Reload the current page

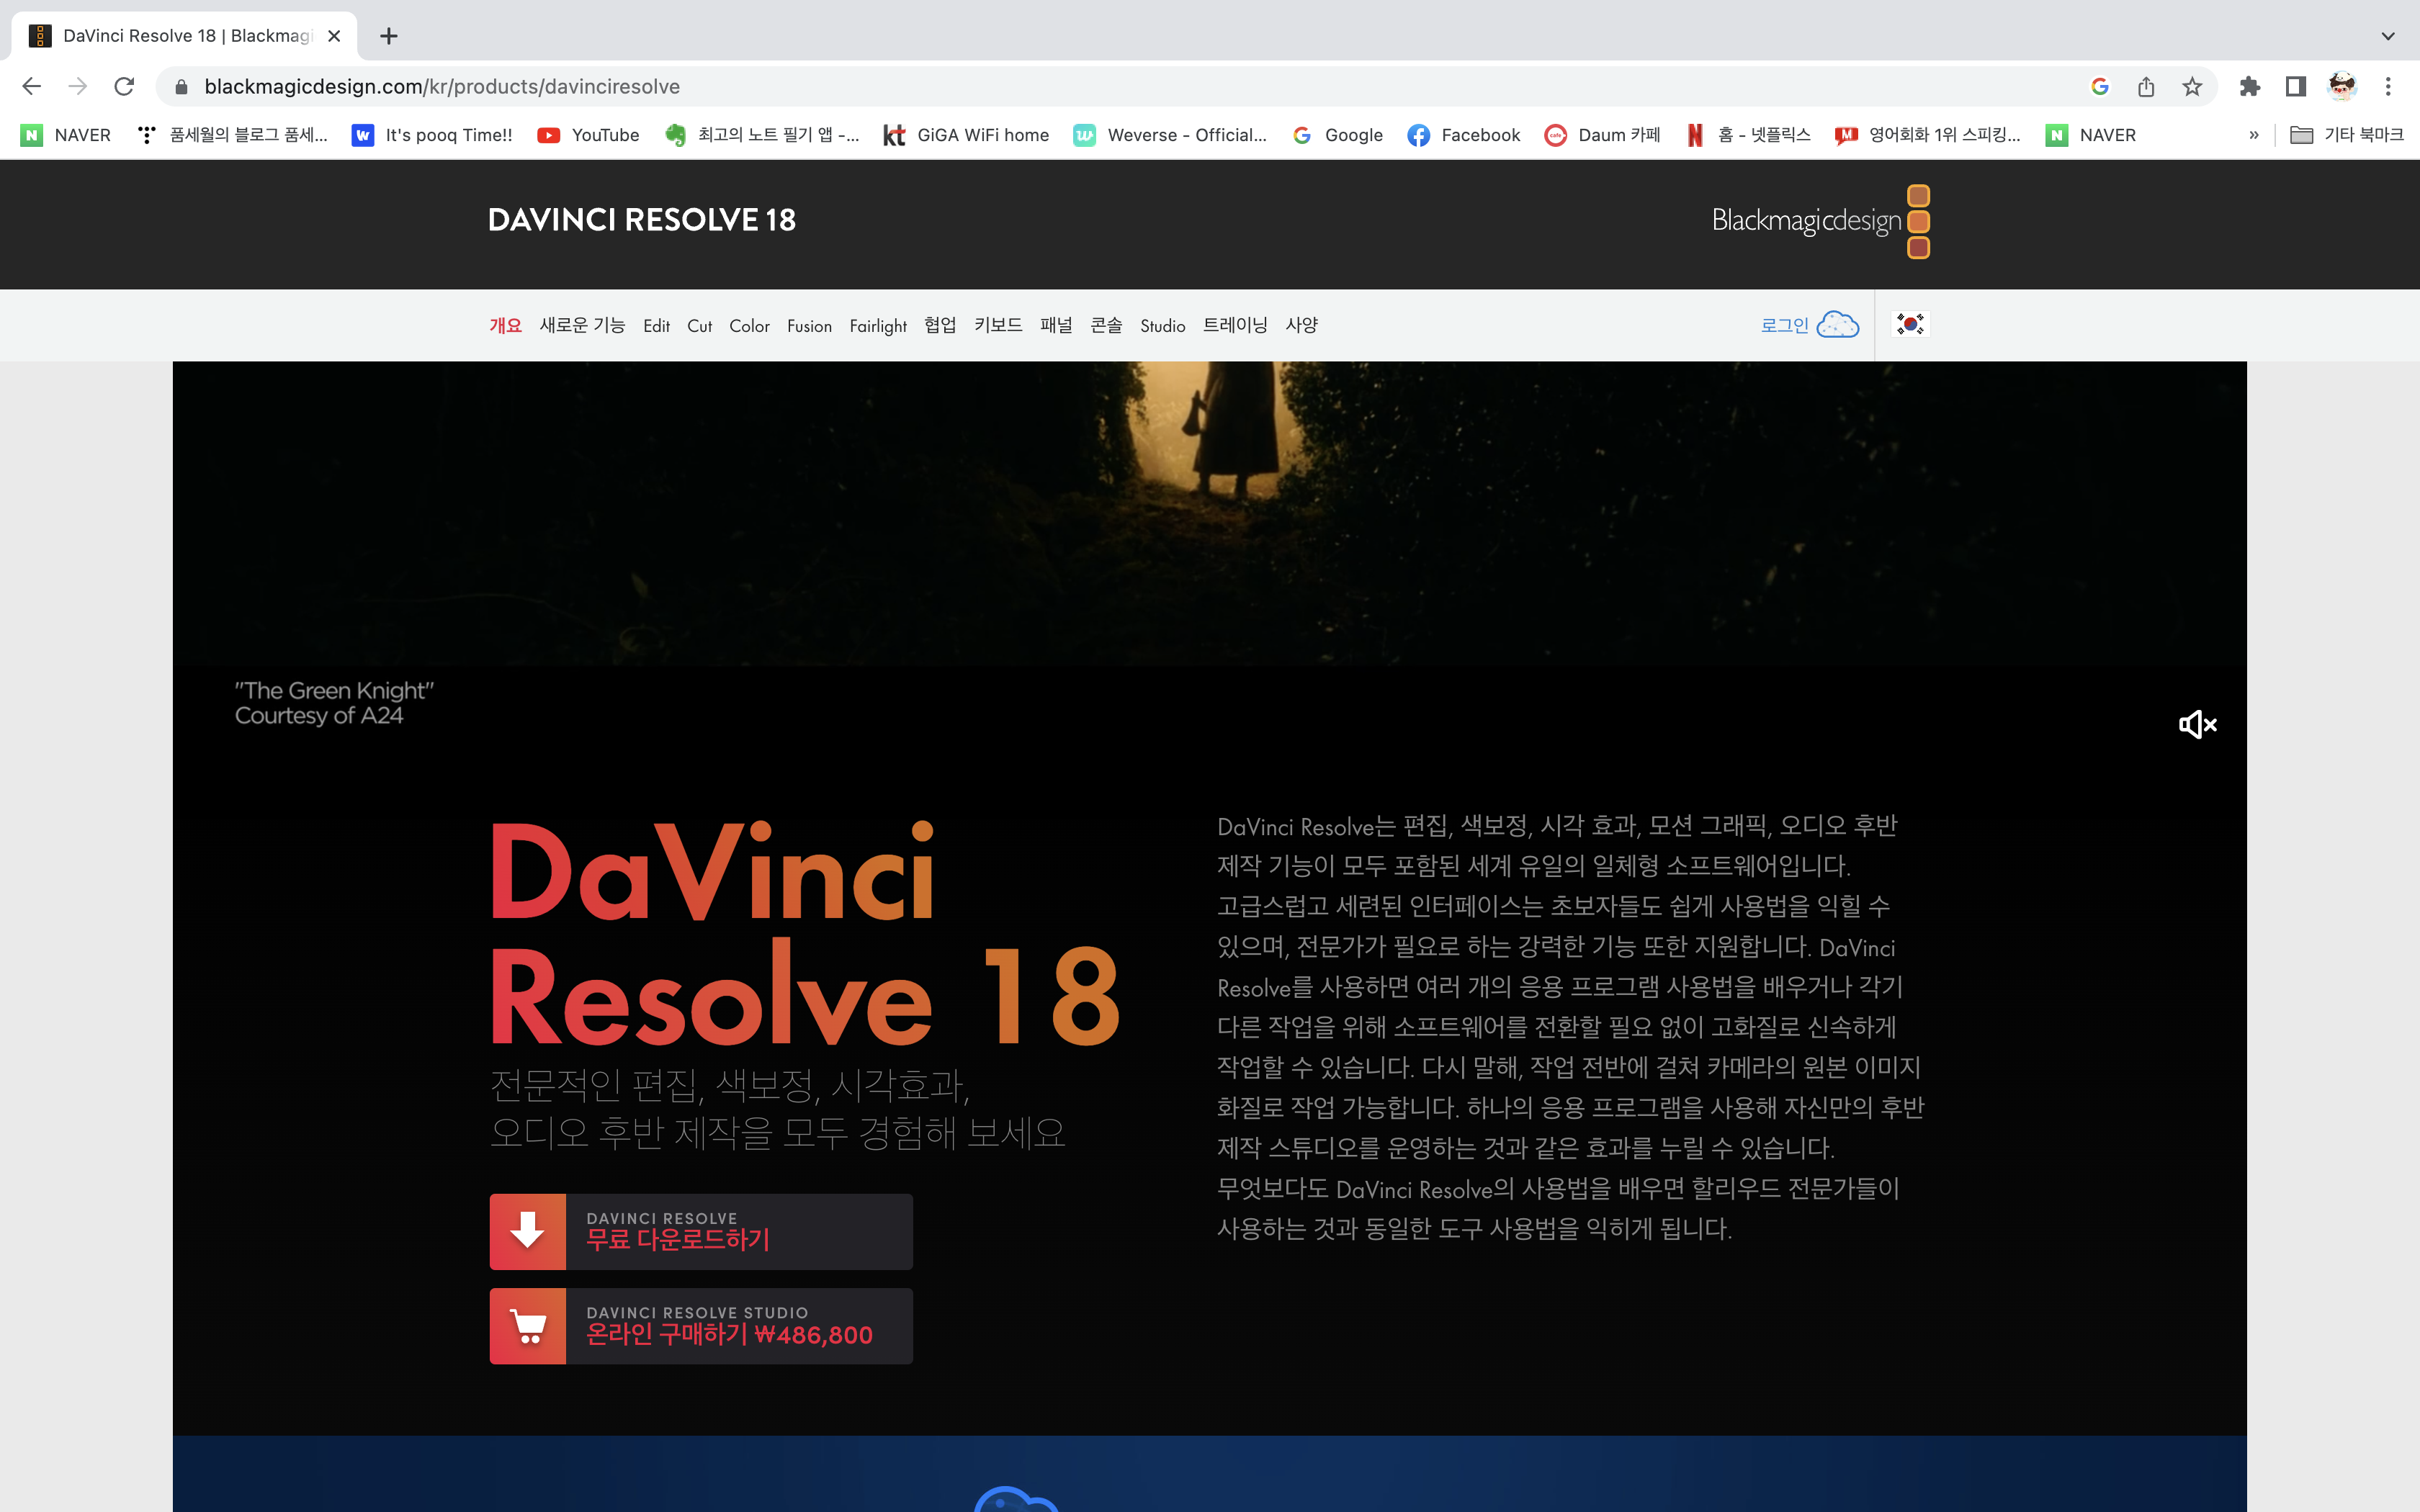tap(124, 87)
